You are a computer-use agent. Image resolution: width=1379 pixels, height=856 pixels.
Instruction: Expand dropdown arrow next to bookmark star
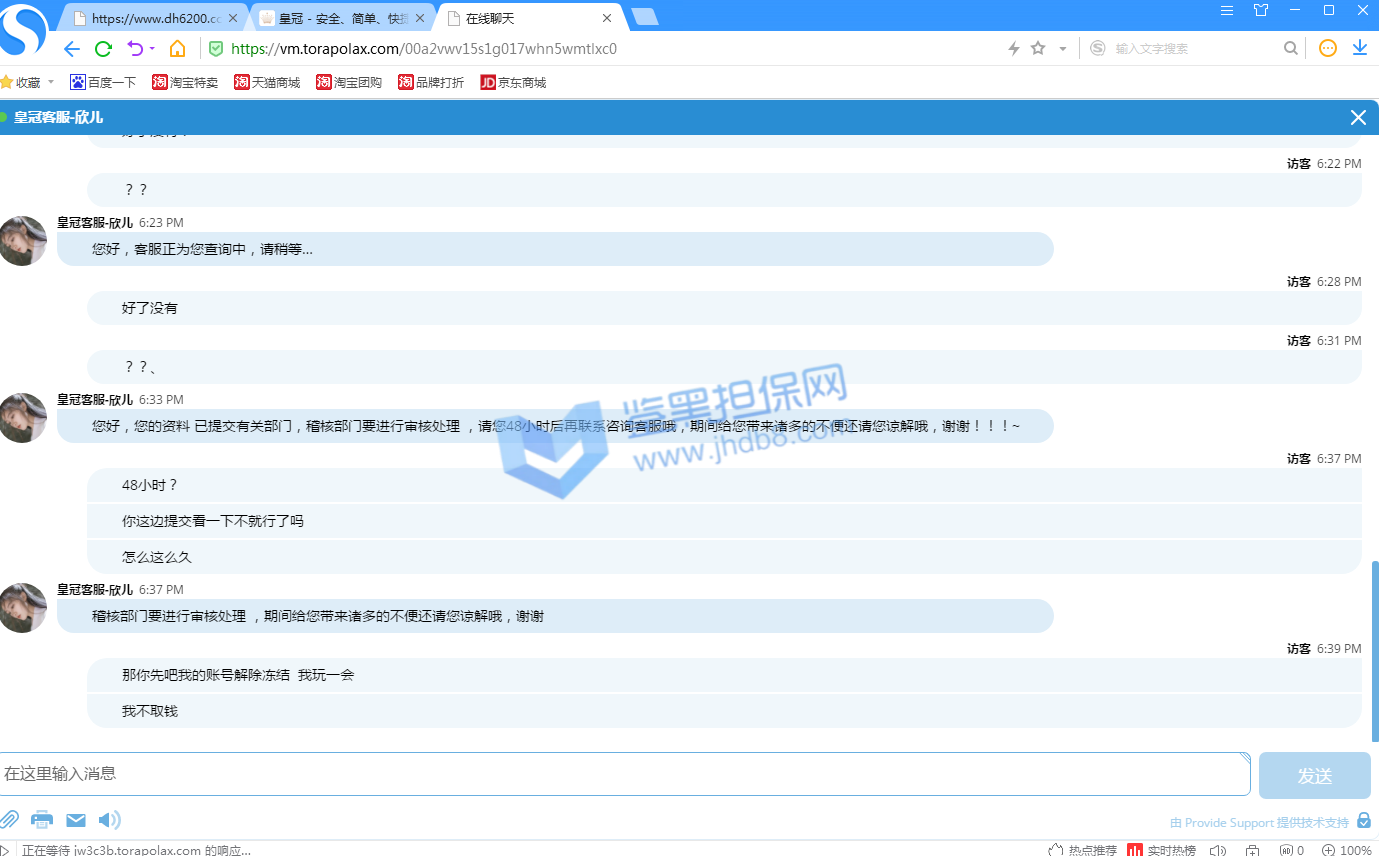[1062, 49]
